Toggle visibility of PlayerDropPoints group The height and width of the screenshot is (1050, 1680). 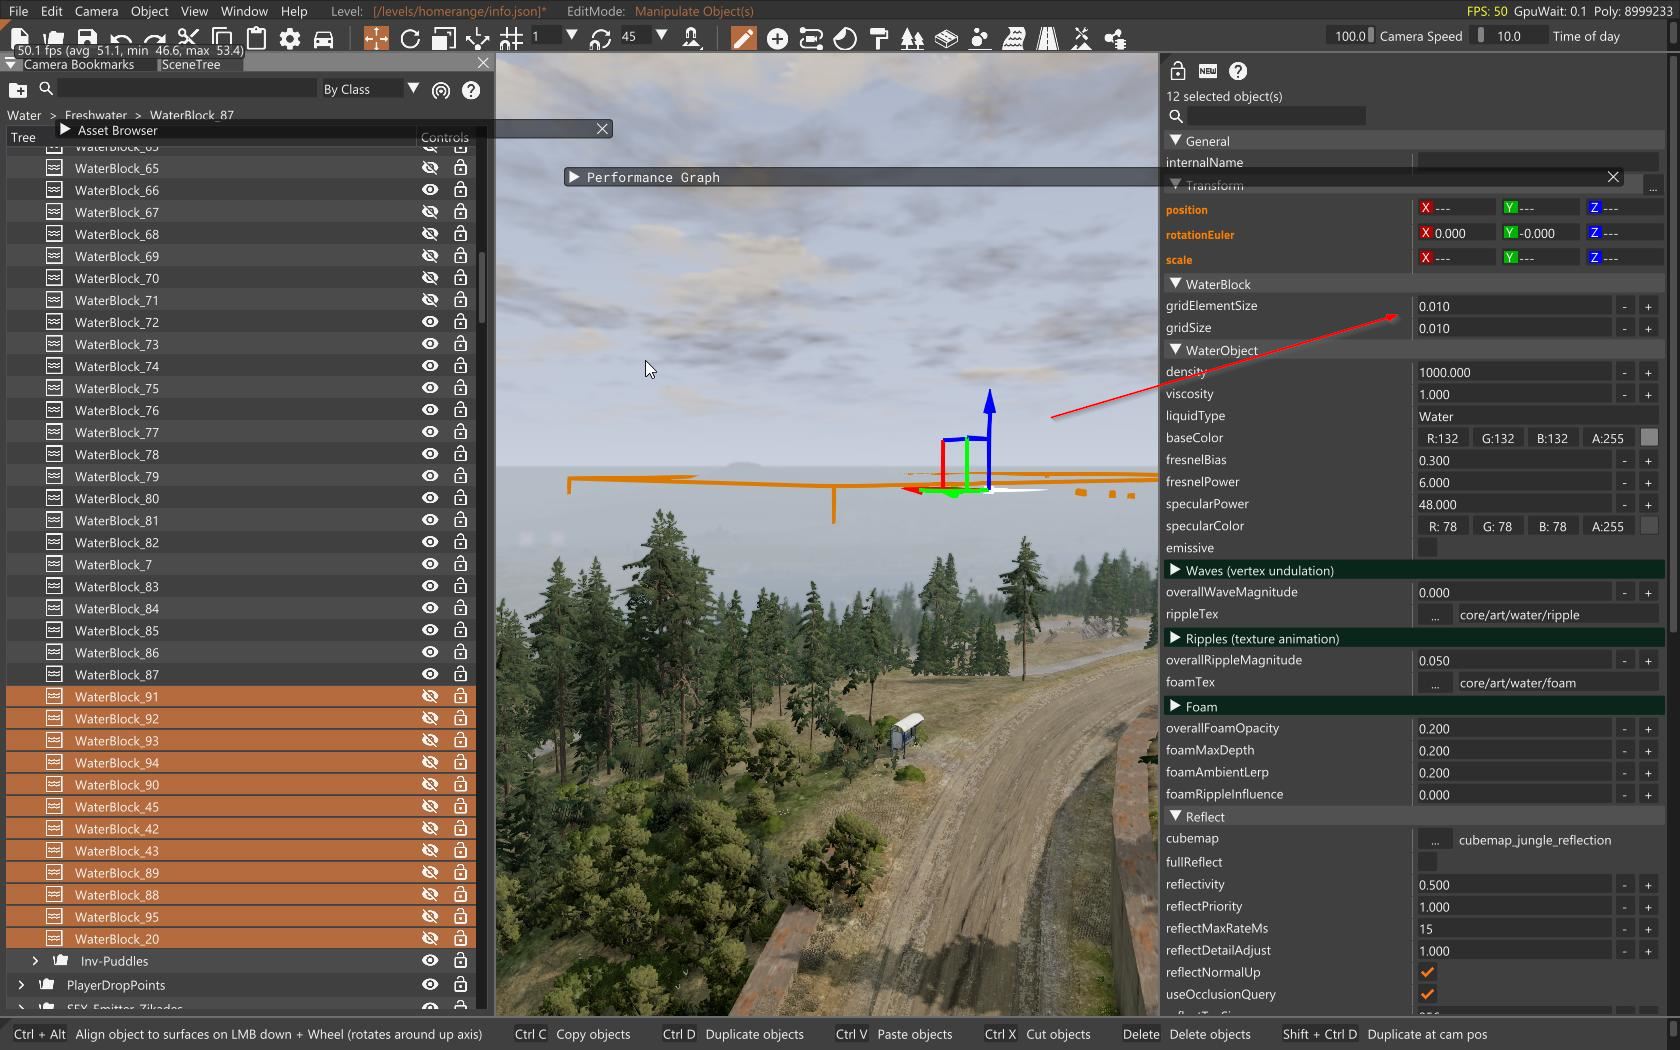[x=430, y=984]
